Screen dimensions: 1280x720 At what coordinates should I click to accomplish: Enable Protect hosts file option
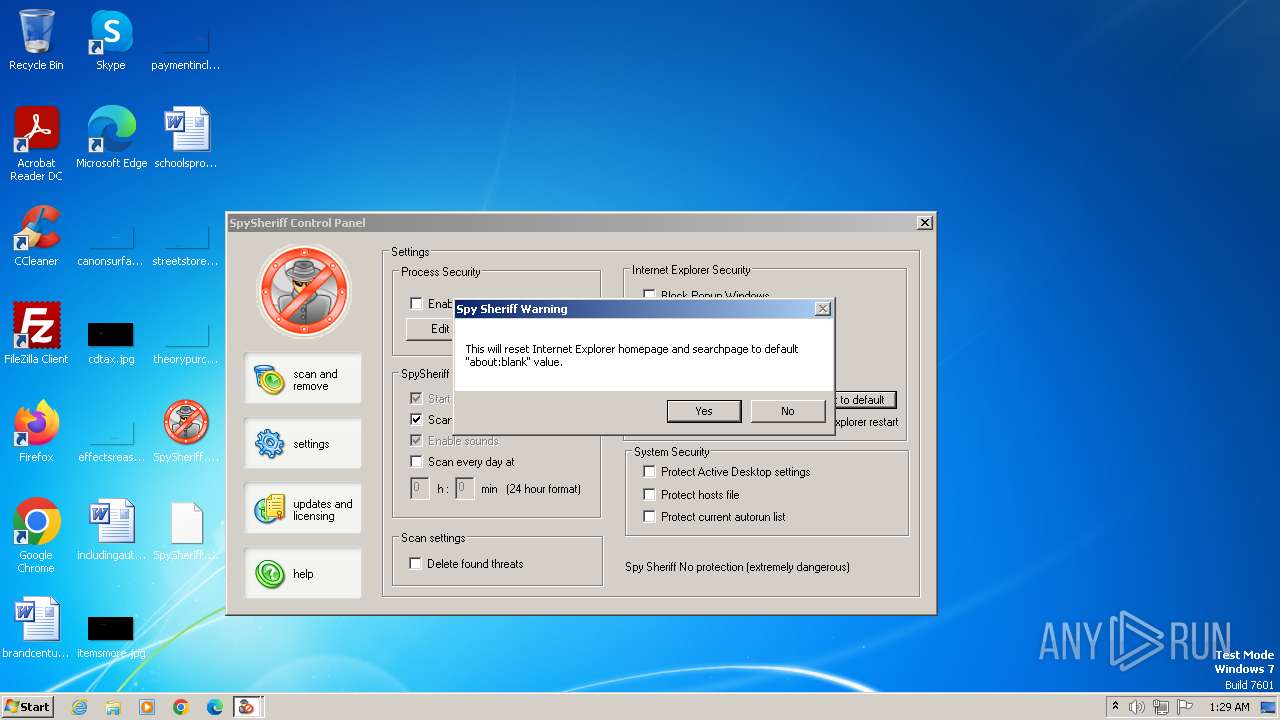pos(650,495)
